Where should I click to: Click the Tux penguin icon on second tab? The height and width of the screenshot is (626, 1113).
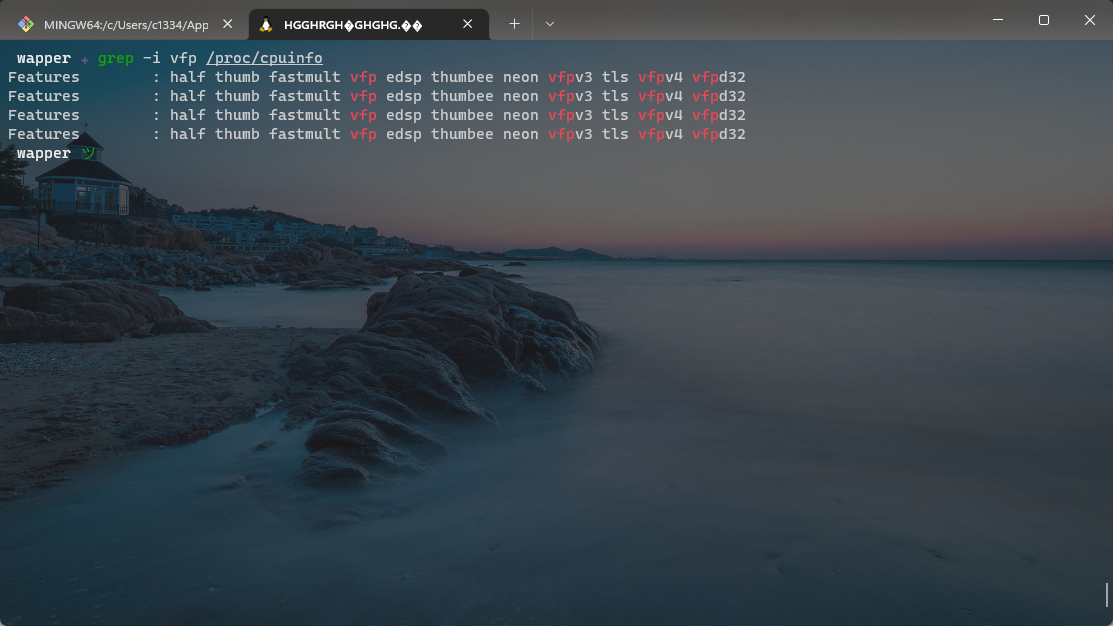265,22
